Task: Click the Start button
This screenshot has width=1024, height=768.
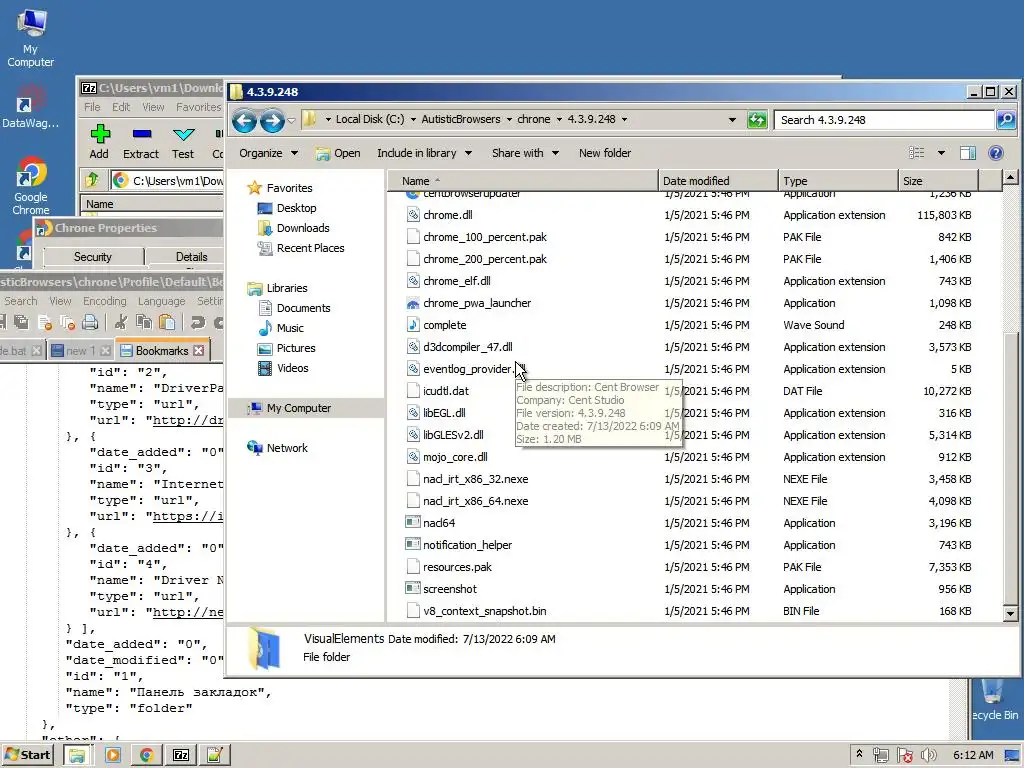Action: click(x=27, y=755)
